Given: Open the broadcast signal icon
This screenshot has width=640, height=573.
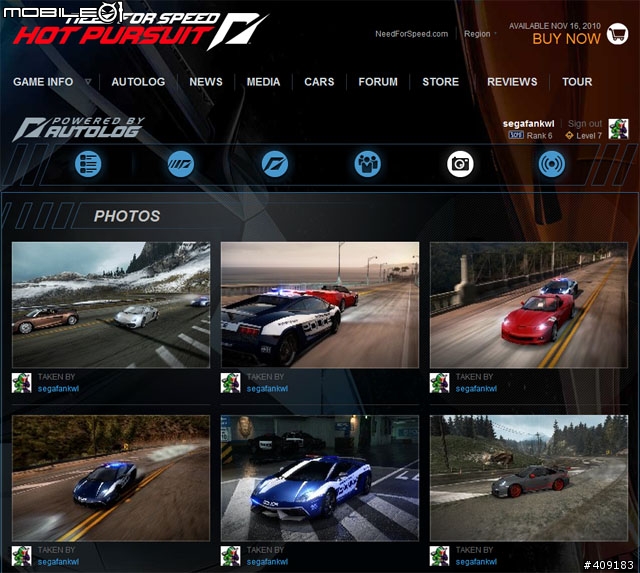Looking at the screenshot, I should point(551,164).
